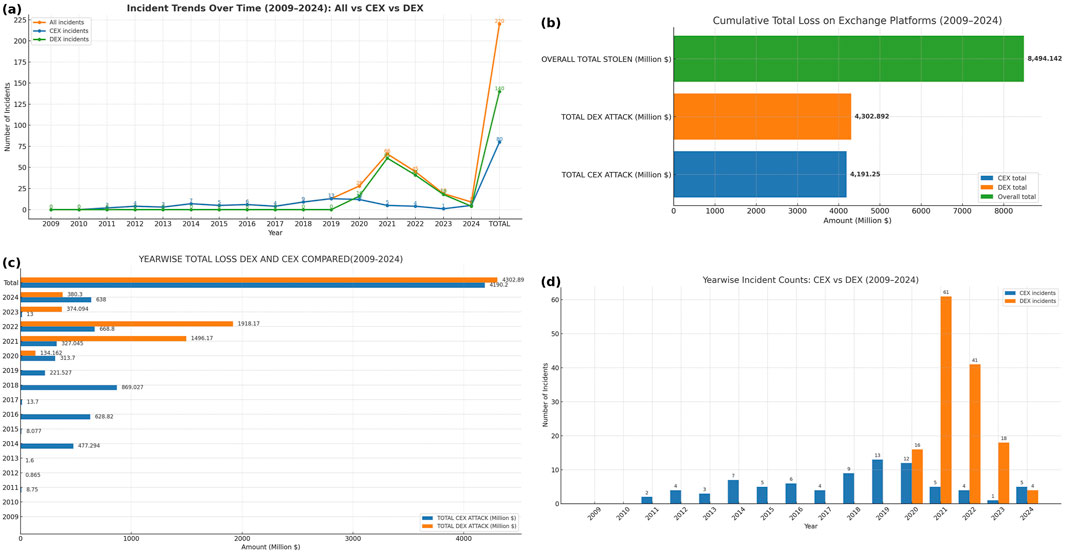The image size is (1065, 553).
Task: Click the 2018 blue CEX bar labeled 869.027
Action: tap(69, 386)
